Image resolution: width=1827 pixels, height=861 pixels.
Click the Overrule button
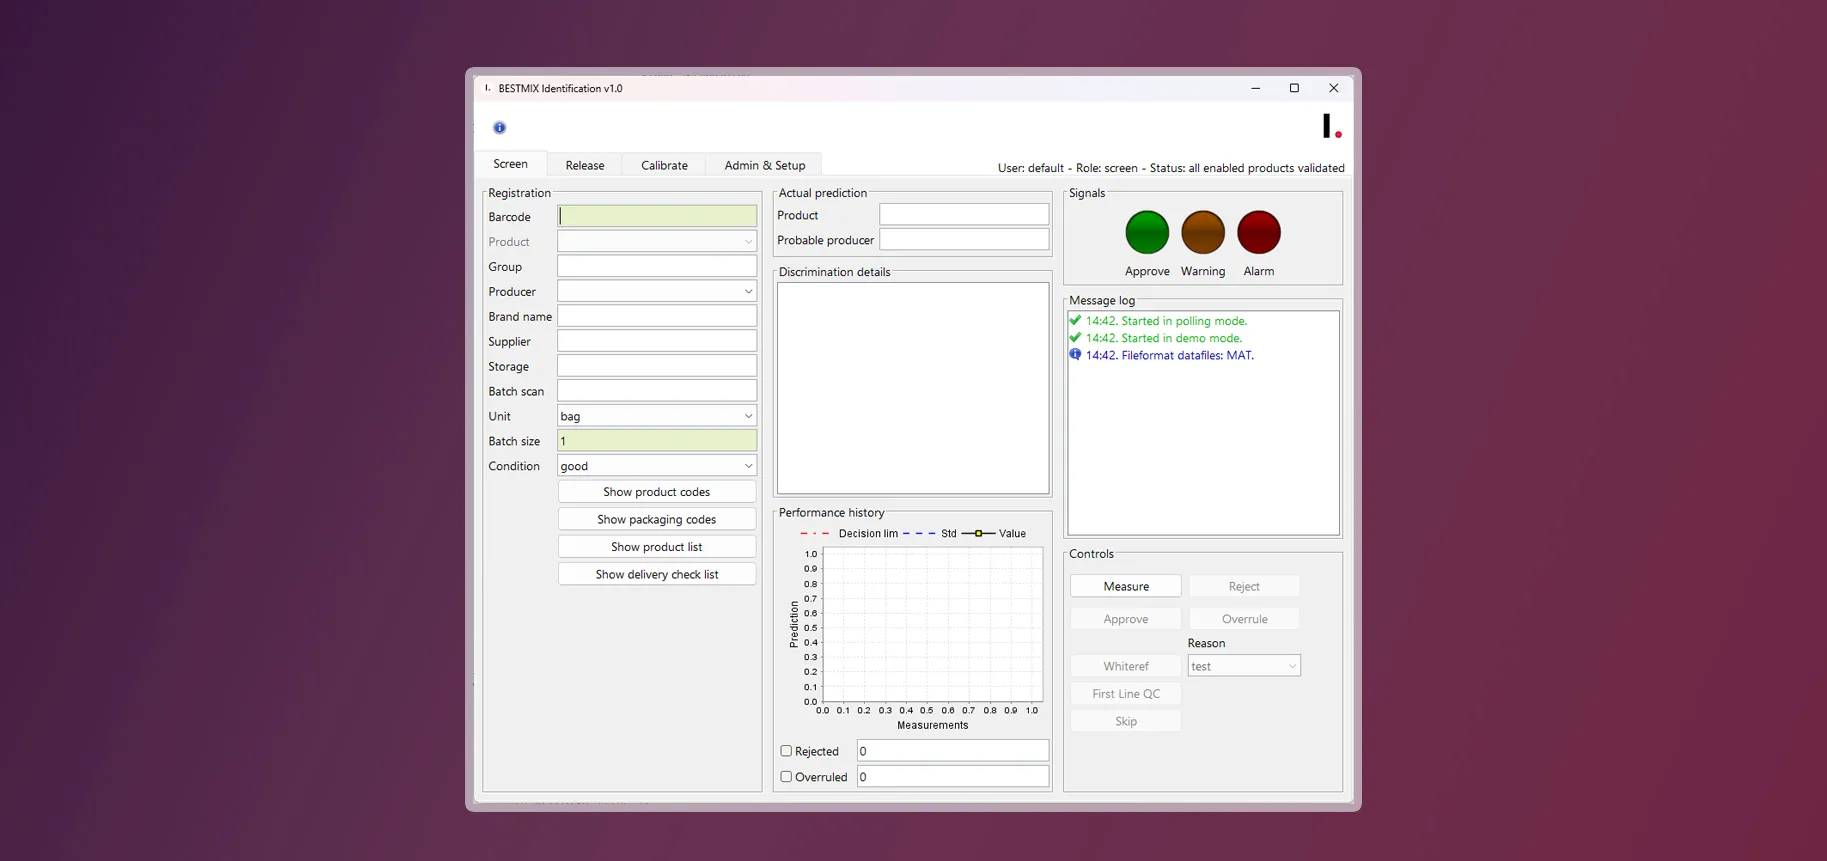pyautogui.click(x=1244, y=619)
